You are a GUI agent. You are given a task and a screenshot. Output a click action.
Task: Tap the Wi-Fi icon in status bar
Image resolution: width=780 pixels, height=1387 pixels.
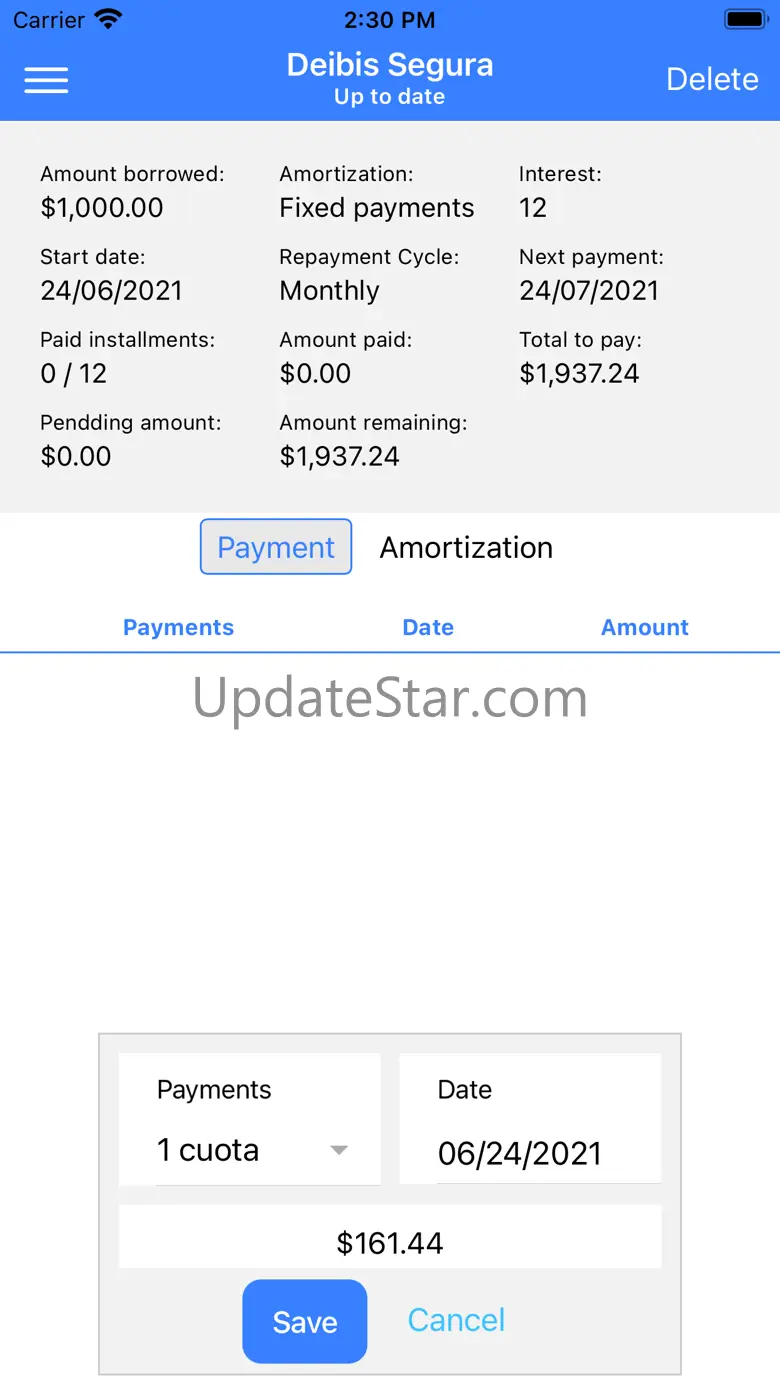point(108,19)
